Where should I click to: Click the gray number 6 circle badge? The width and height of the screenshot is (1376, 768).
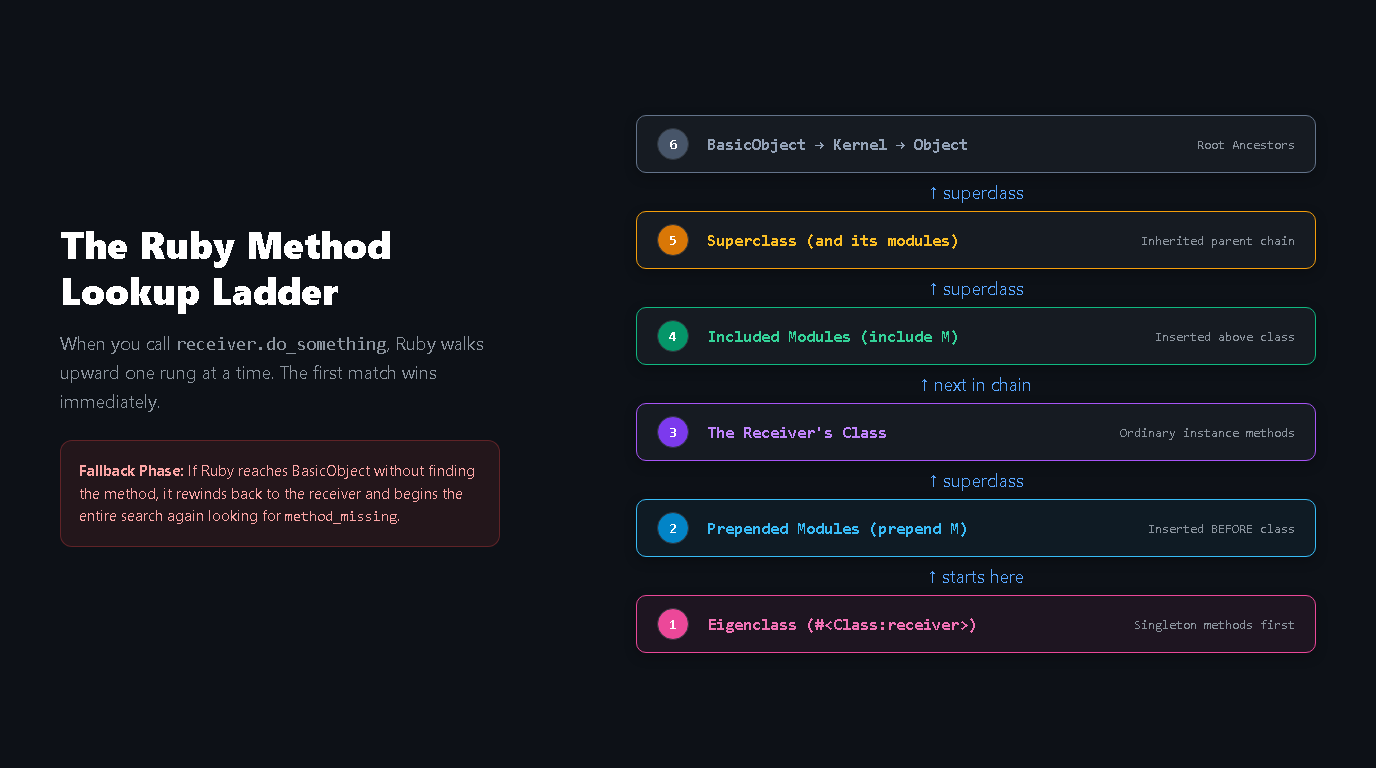tap(673, 144)
